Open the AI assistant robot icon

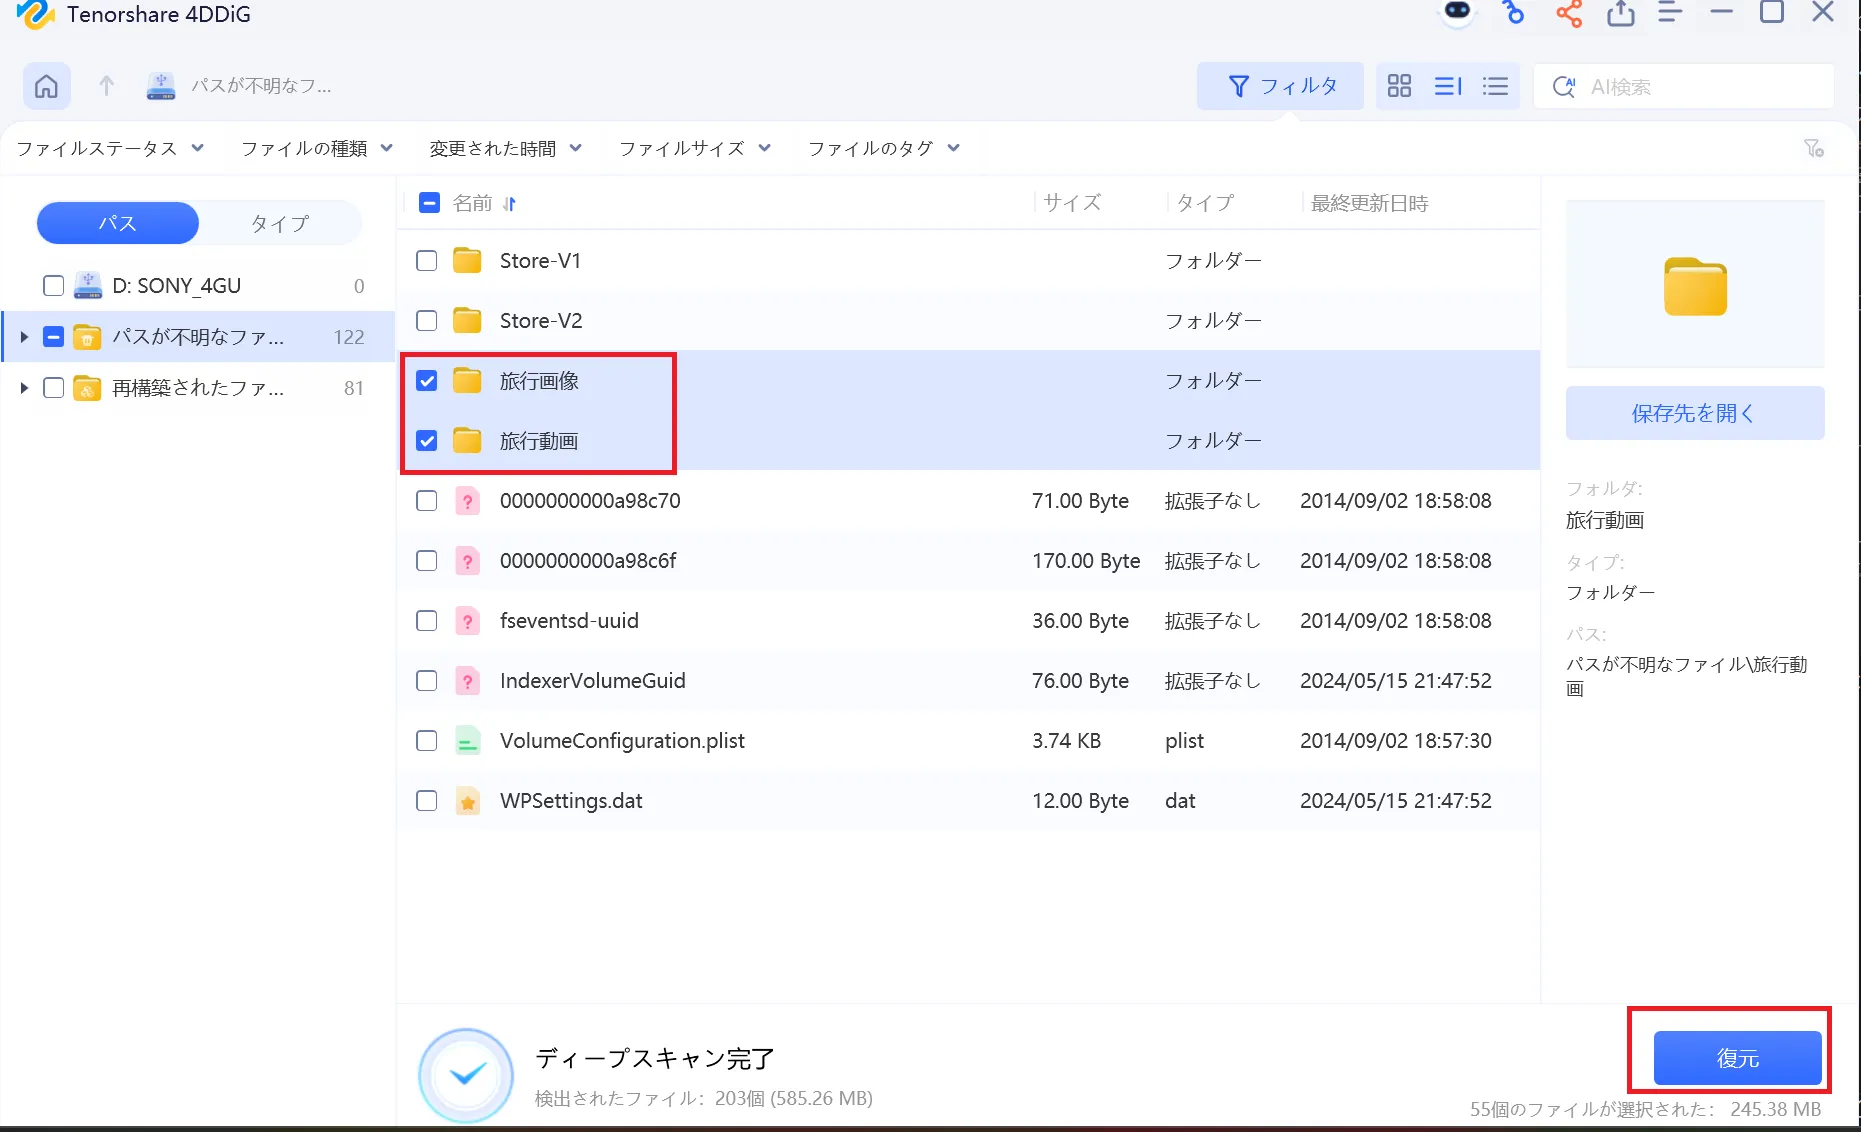point(1457,14)
